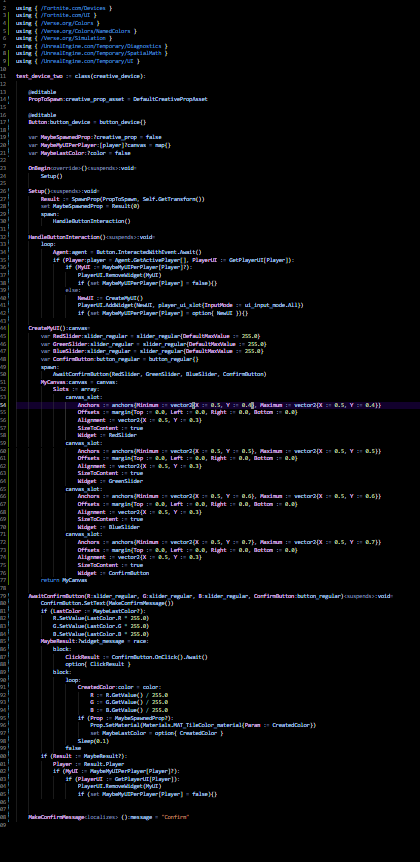
Task: Click the 'AwaitConfirmButton(R:slider_regular...' function definition
Action: (x=211, y=596)
